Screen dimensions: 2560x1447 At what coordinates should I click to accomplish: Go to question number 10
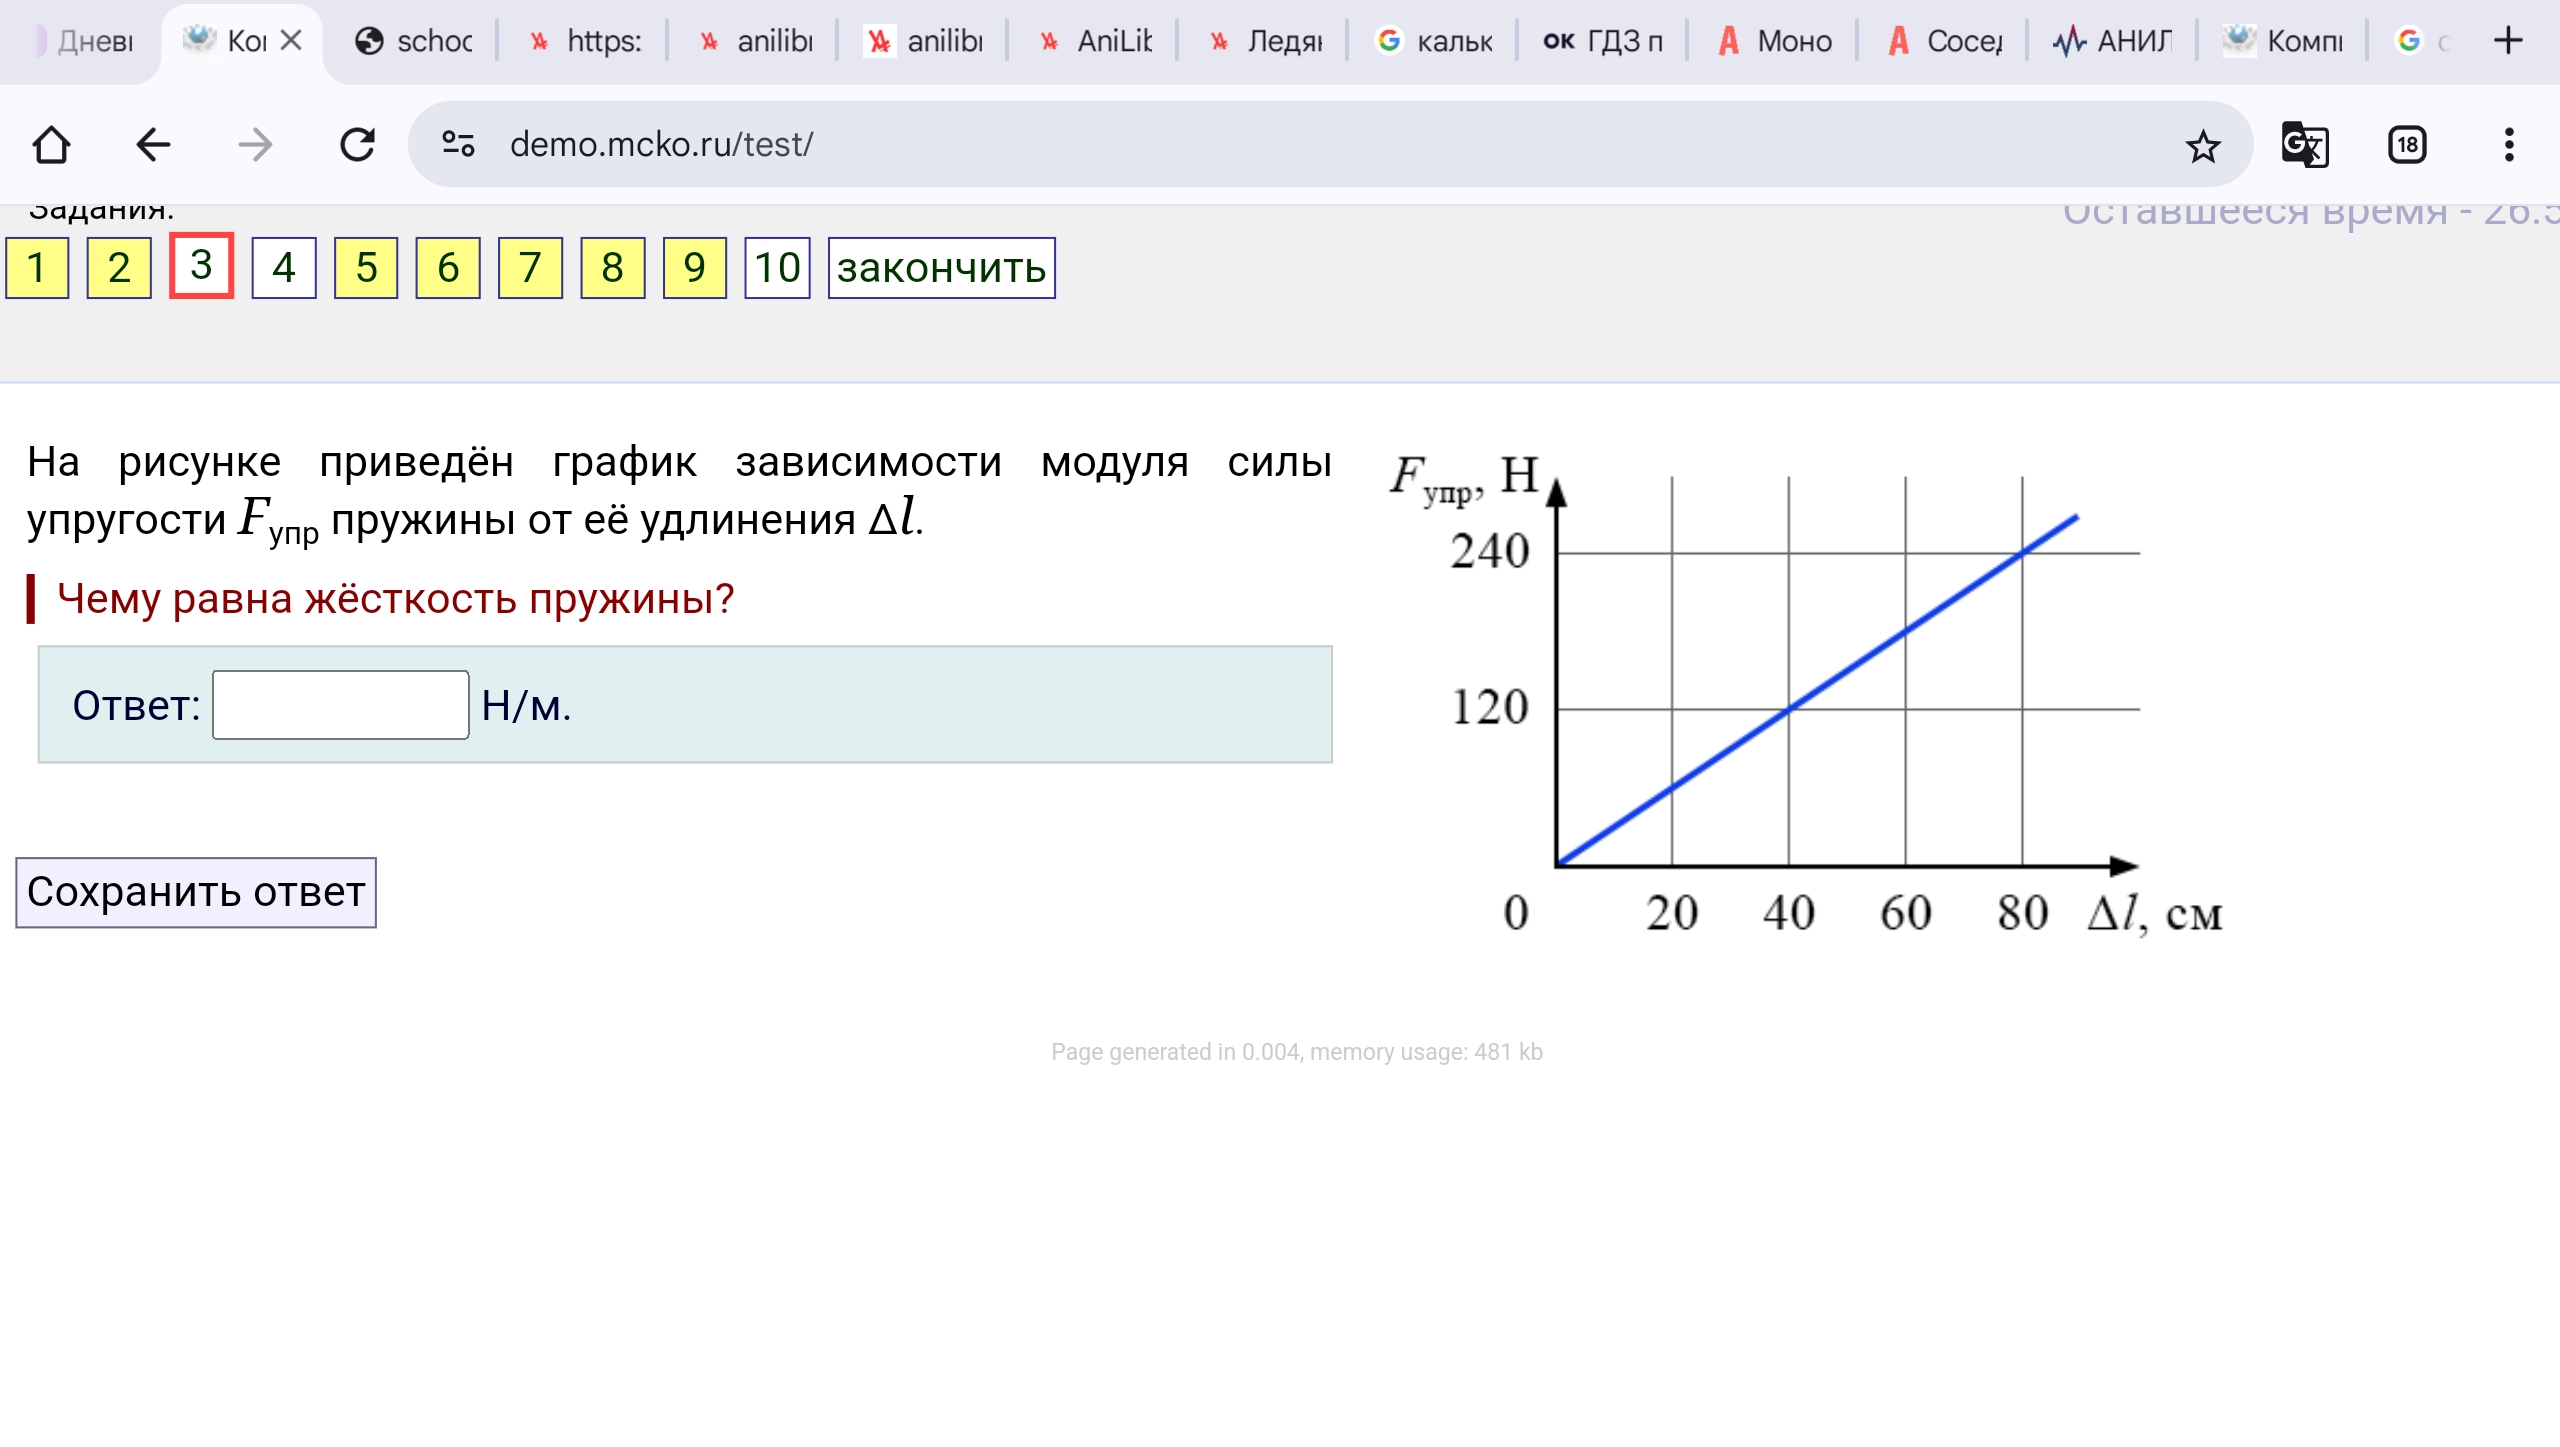click(x=777, y=267)
